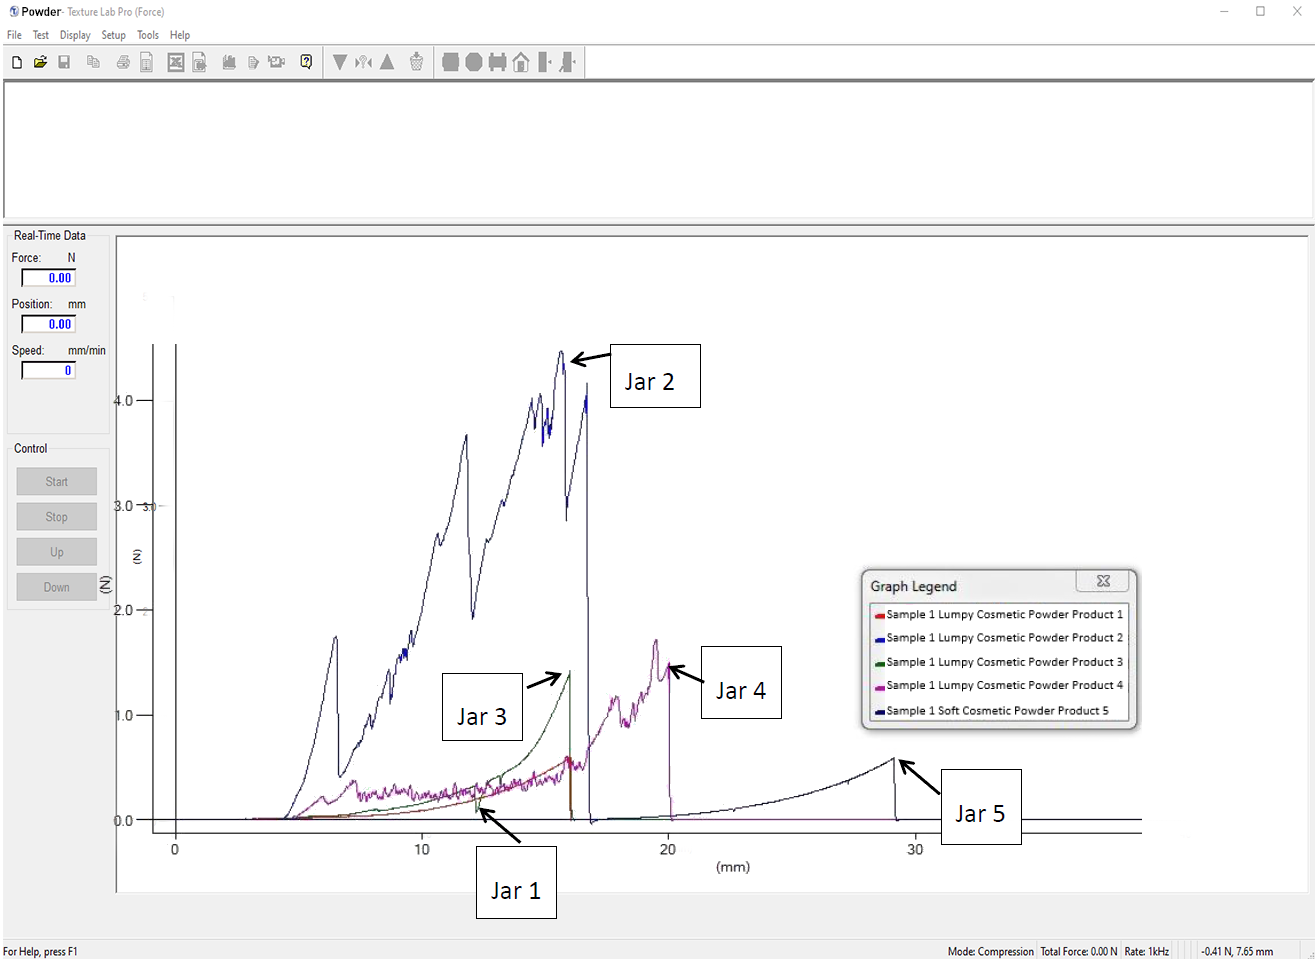The image size is (1315, 959).
Task: Click the Rate: 1kHz status entry
Action: click(1146, 951)
